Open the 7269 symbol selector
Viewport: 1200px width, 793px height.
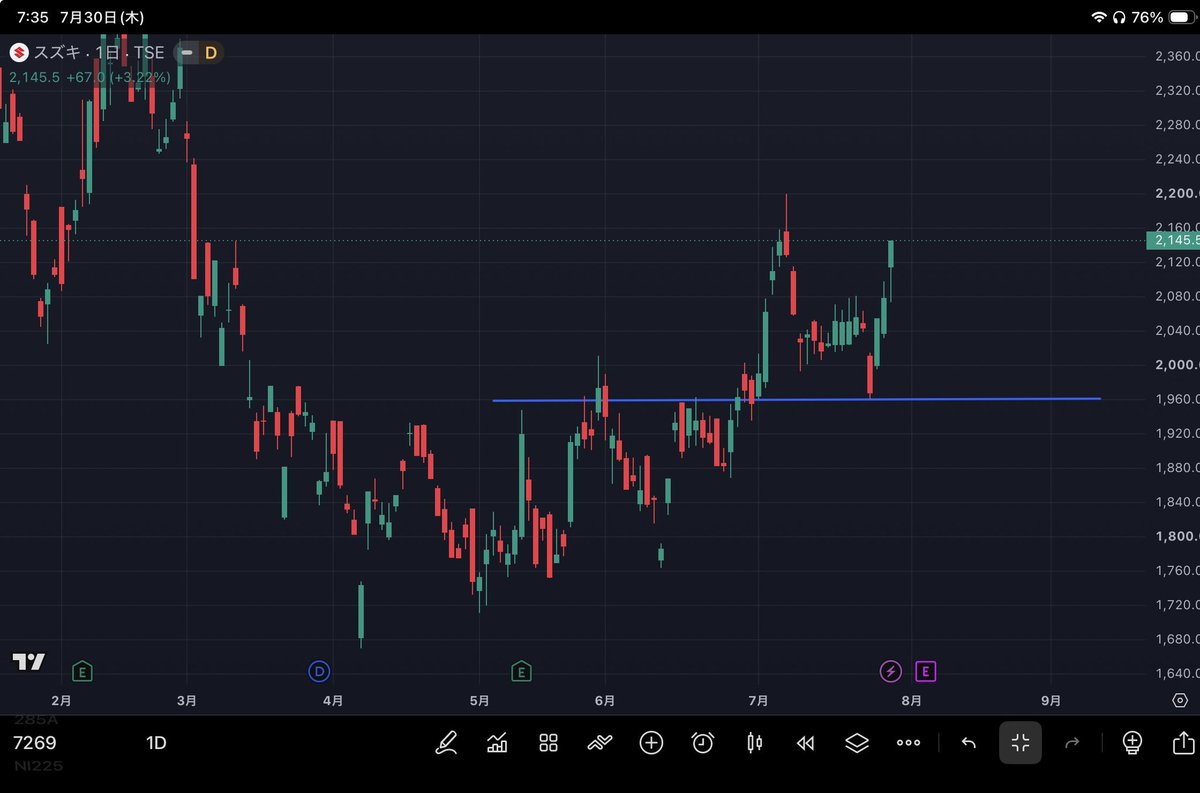[x=35, y=743]
